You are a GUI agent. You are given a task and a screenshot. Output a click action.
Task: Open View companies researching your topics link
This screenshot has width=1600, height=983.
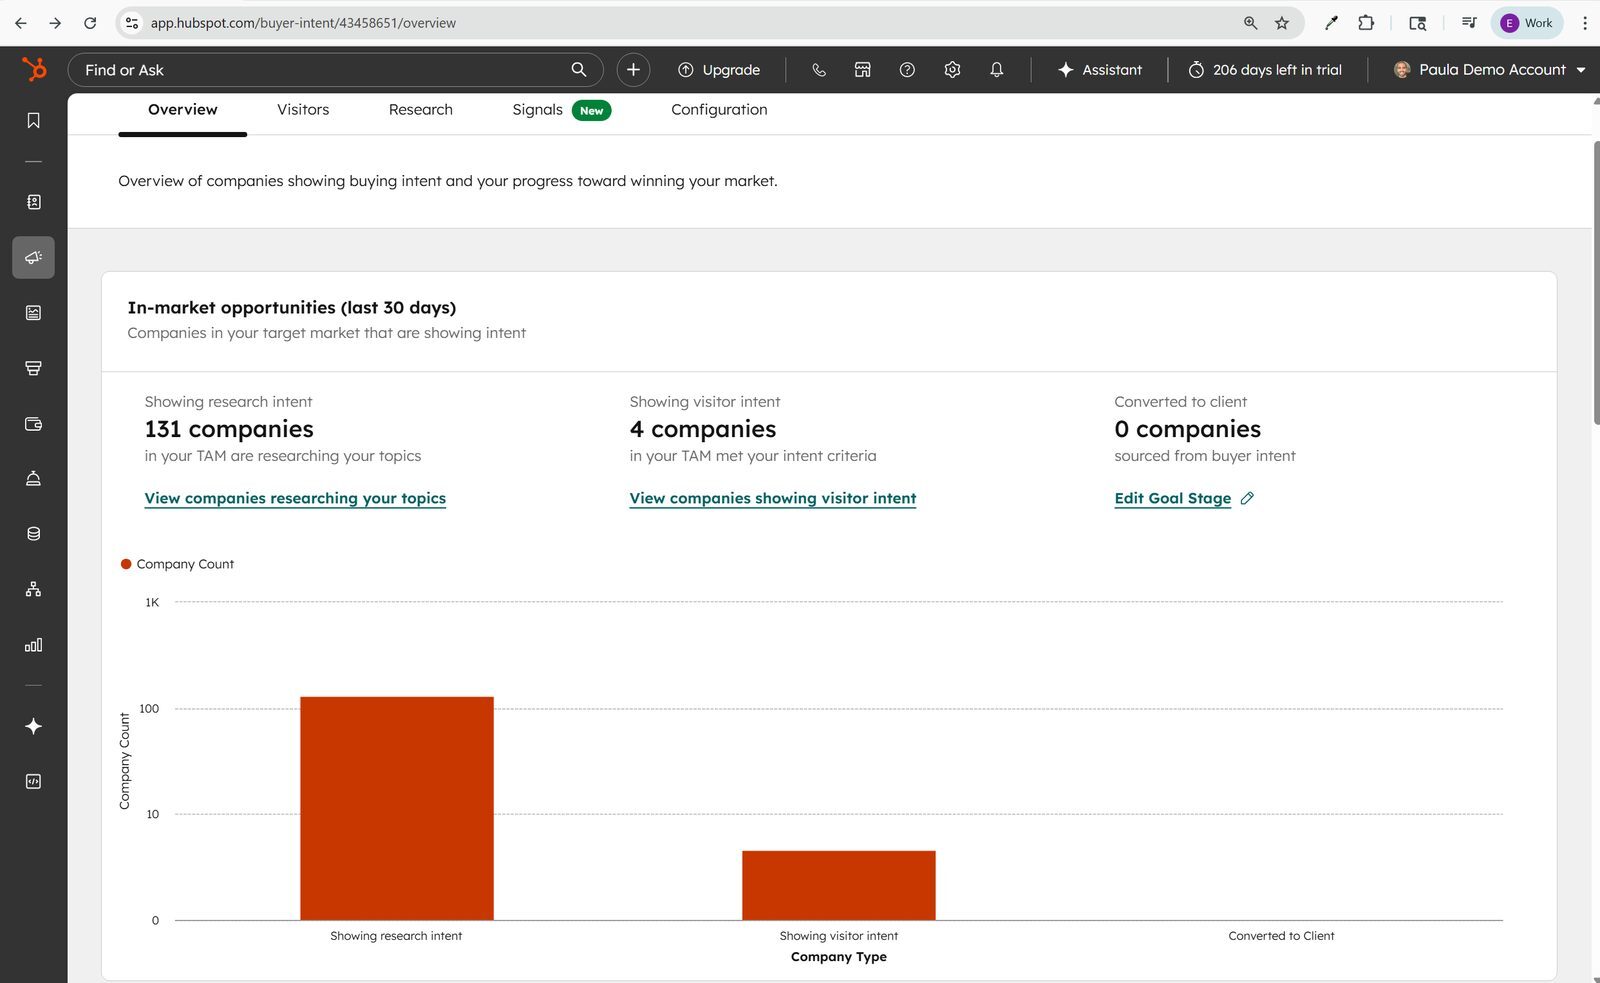295,498
